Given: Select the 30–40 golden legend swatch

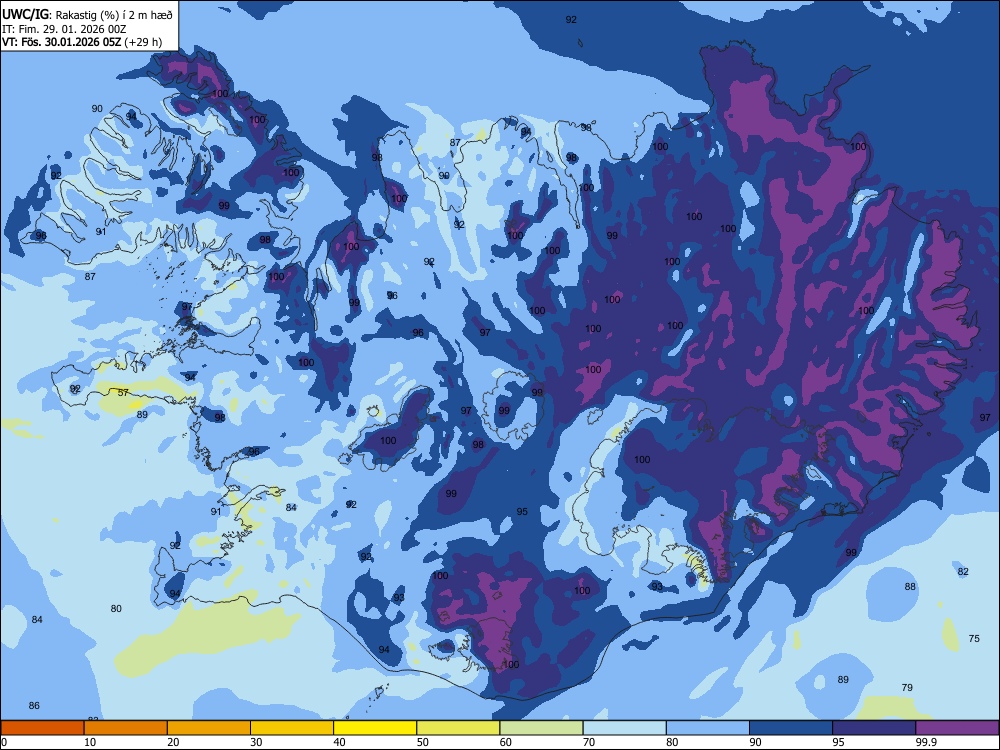Looking at the screenshot, I should point(292,728).
